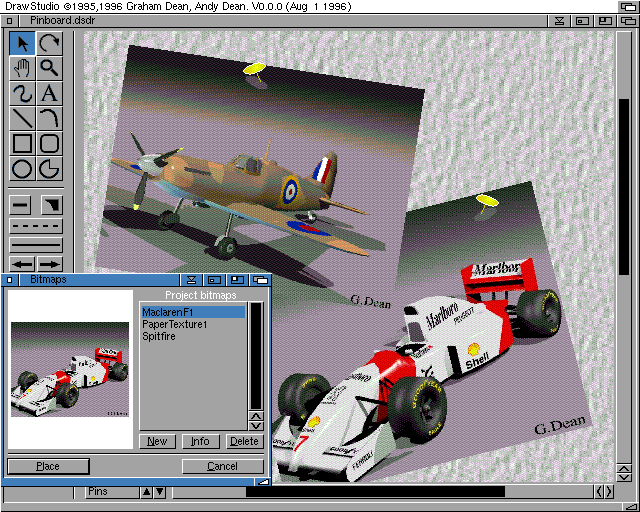
Task: Select the rounded rectangle tool
Action: tap(49, 143)
